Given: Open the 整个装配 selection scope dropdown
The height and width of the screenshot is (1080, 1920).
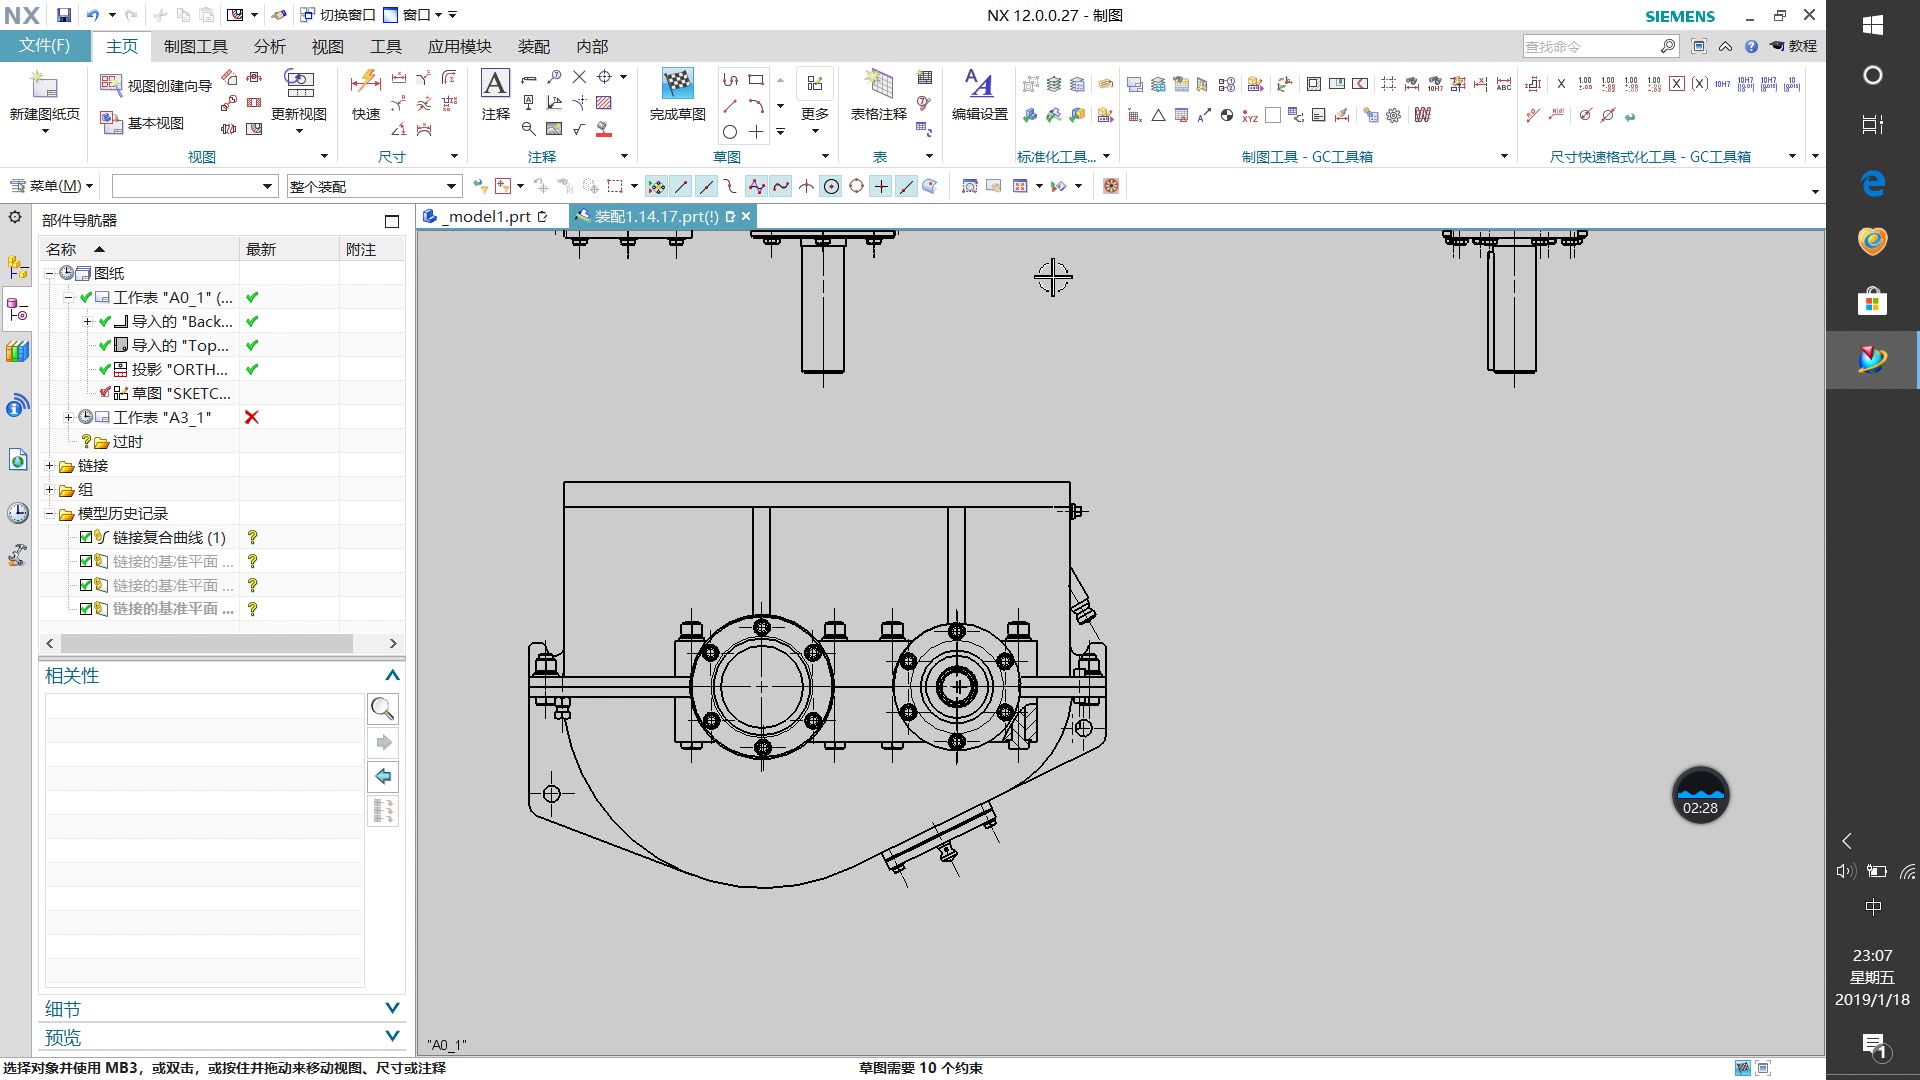Looking at the screenshot, I should 451,186.
